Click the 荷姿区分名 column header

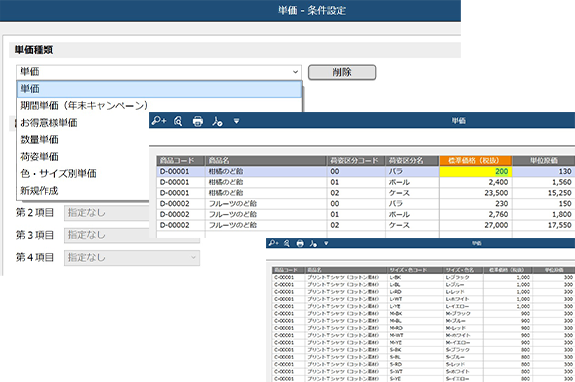(x=412, y=161)
